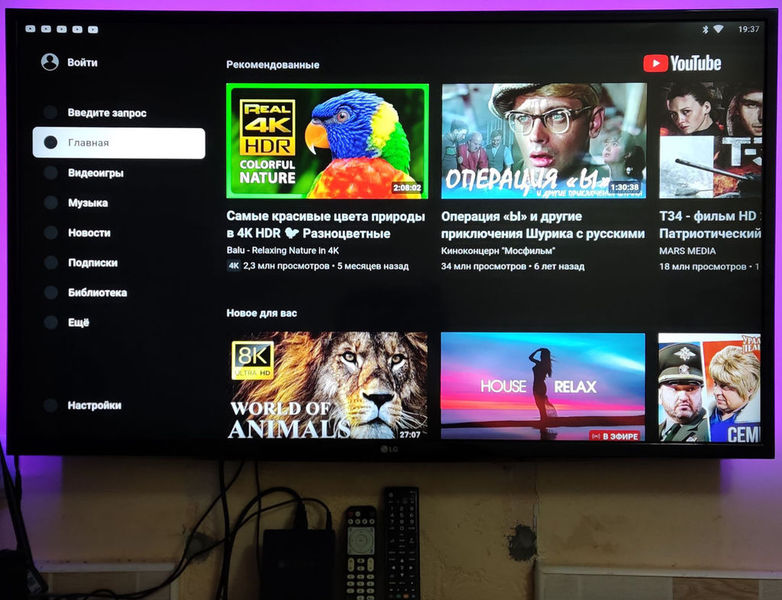Expand the Ещё menu item
Screen dimensions: 782x600
tap(78, 323)
